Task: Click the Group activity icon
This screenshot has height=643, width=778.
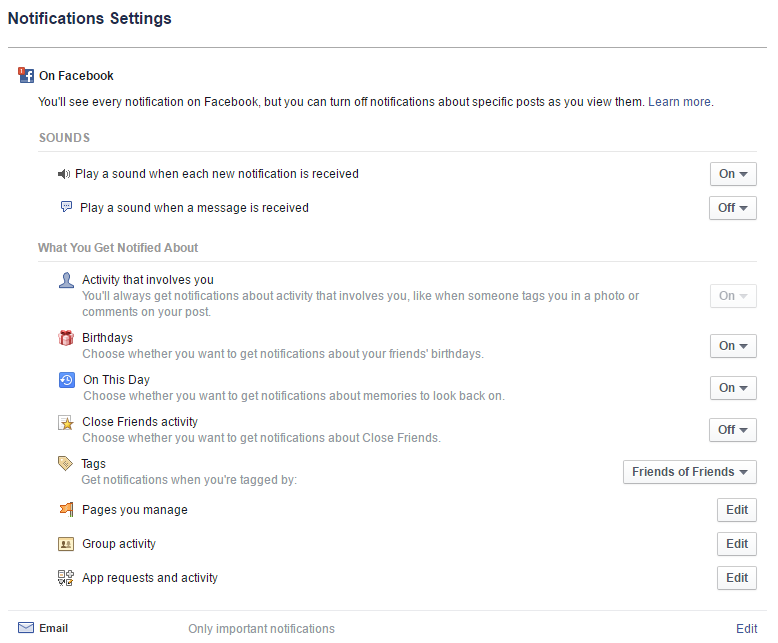Action: [x=66, y=544]
